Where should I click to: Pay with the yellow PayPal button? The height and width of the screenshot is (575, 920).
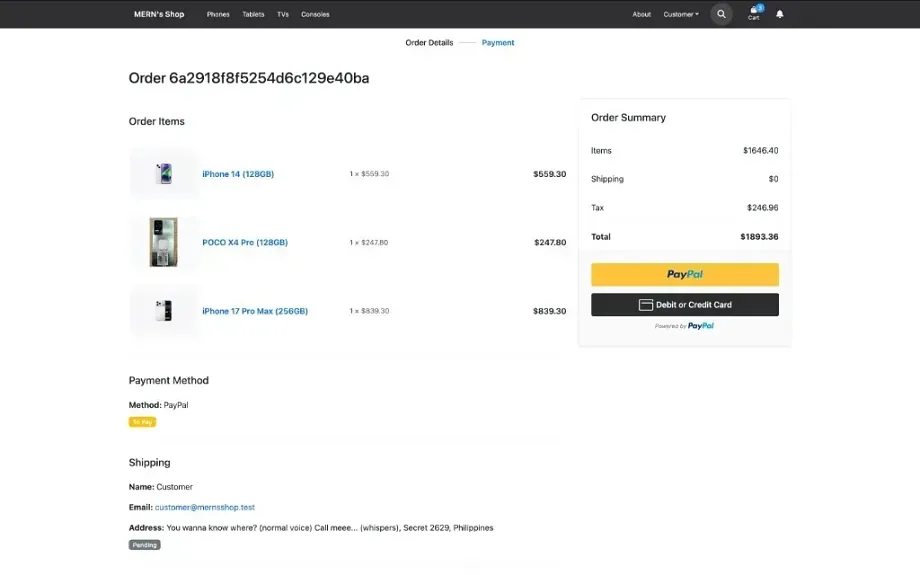pyautogui.click(x=685, y=274)
